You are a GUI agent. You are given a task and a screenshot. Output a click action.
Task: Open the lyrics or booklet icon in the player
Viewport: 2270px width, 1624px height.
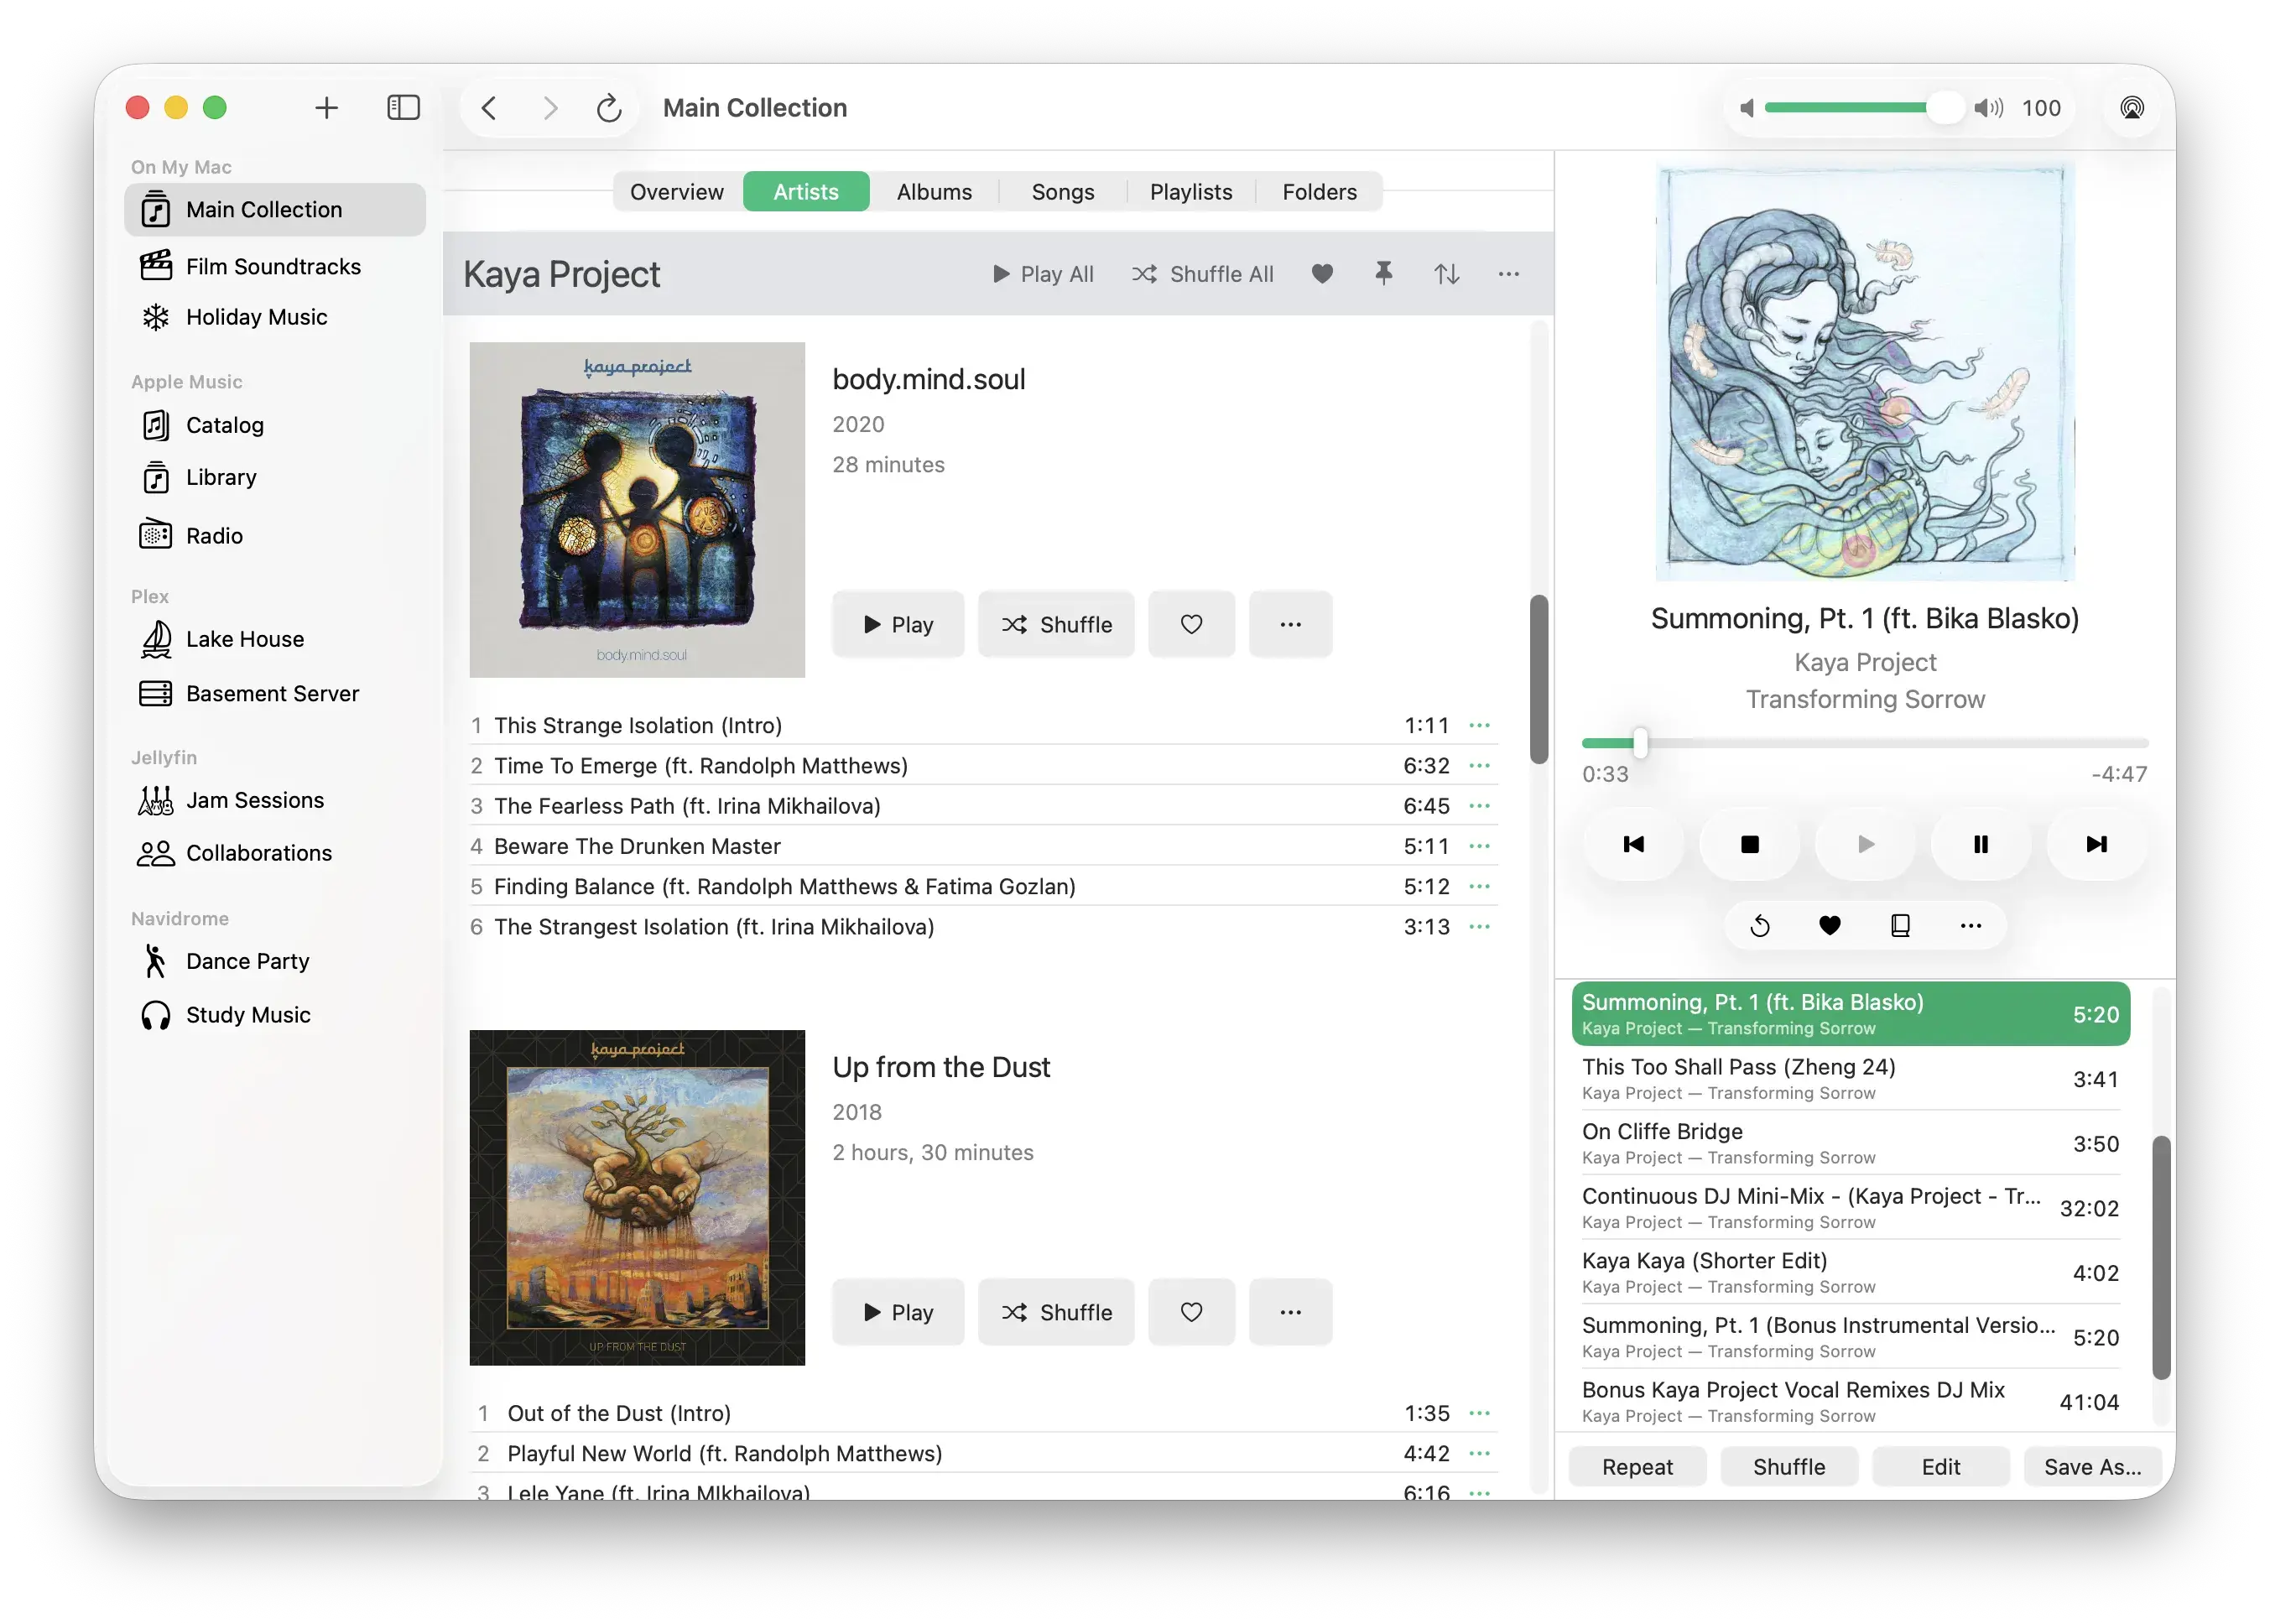click(1900, 926)
